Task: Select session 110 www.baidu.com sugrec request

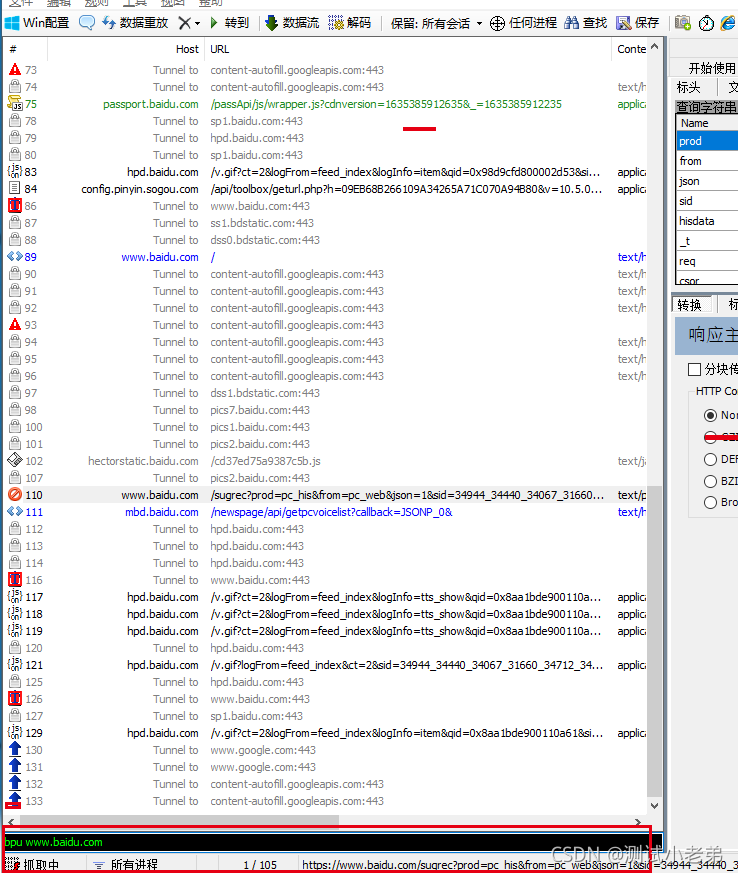Action: click(x=326, y=495)
